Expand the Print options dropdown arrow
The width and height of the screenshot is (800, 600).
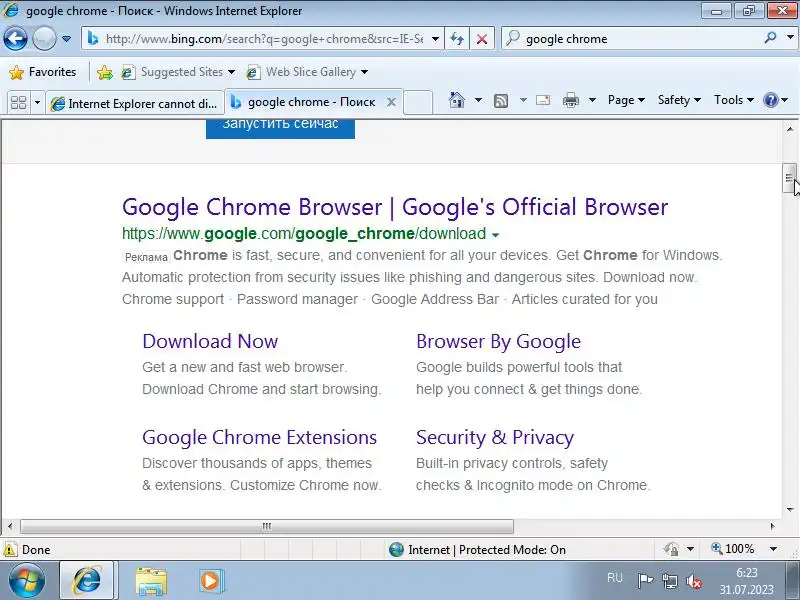coord(592,100)
